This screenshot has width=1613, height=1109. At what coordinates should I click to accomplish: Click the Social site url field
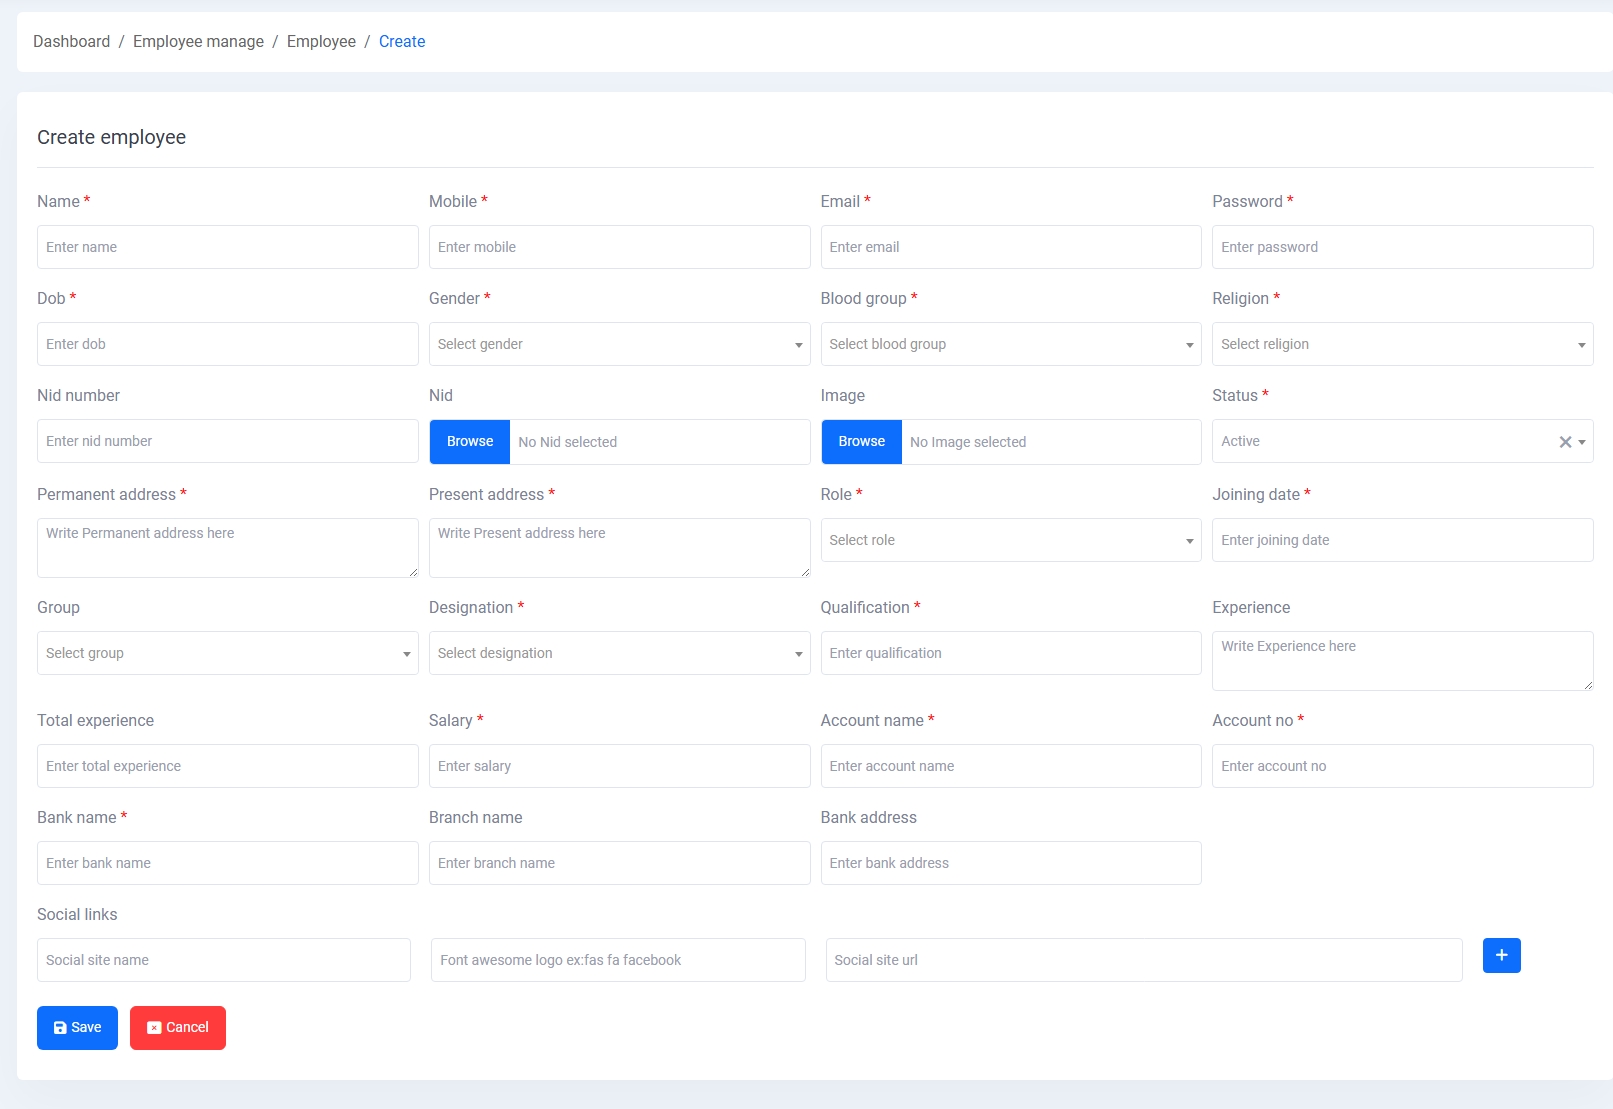tap(1143, 960)
